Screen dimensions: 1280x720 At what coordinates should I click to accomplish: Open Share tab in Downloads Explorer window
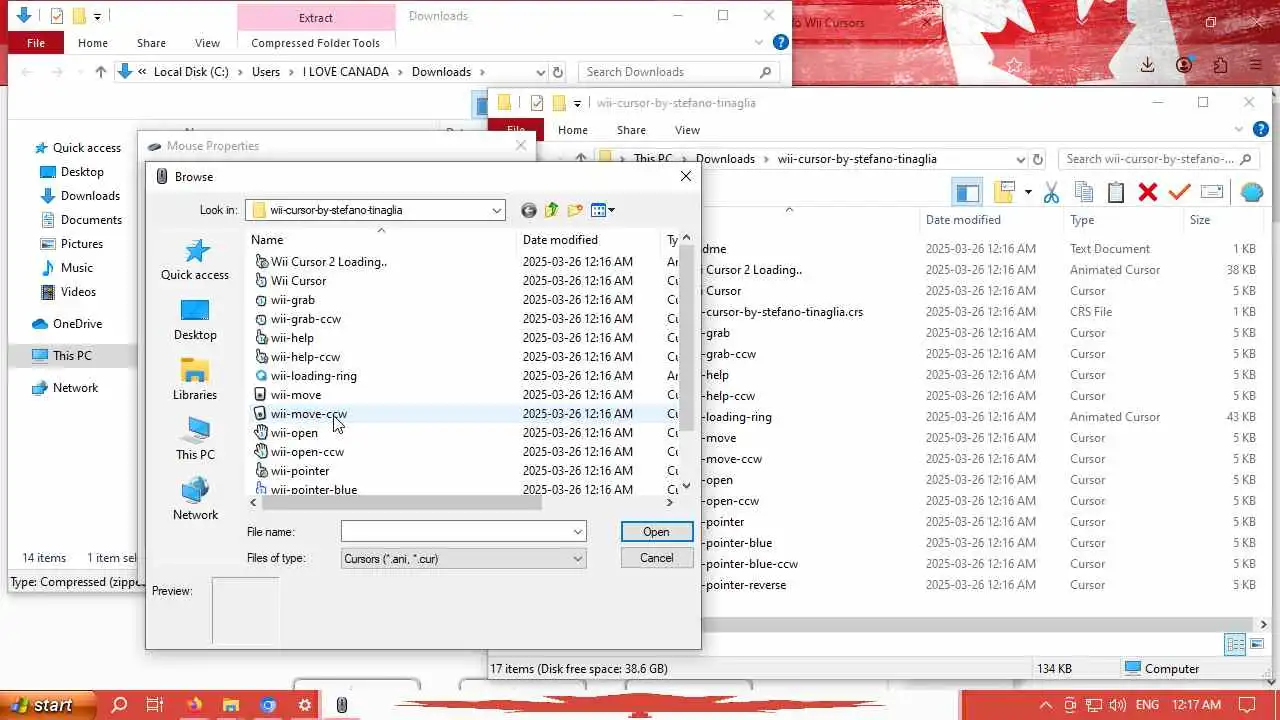coord(151,43)
